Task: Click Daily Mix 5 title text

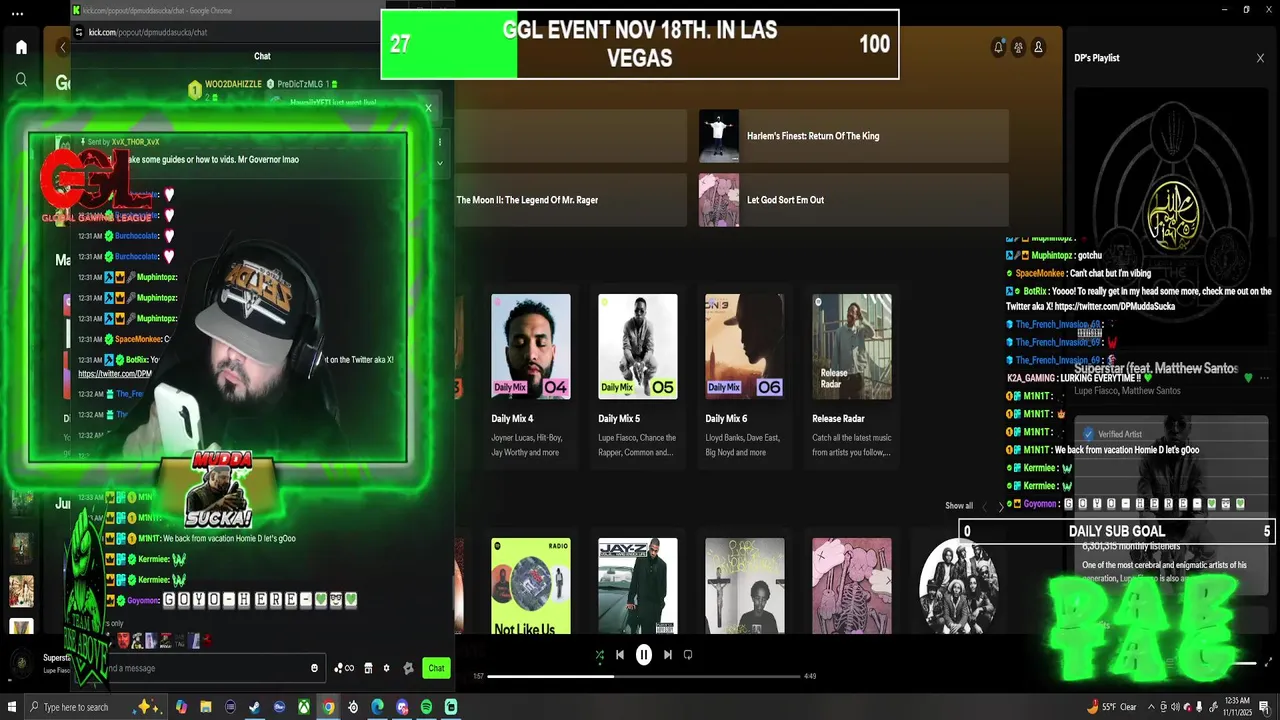Action: pyautogui.click(x=619, y=419)
